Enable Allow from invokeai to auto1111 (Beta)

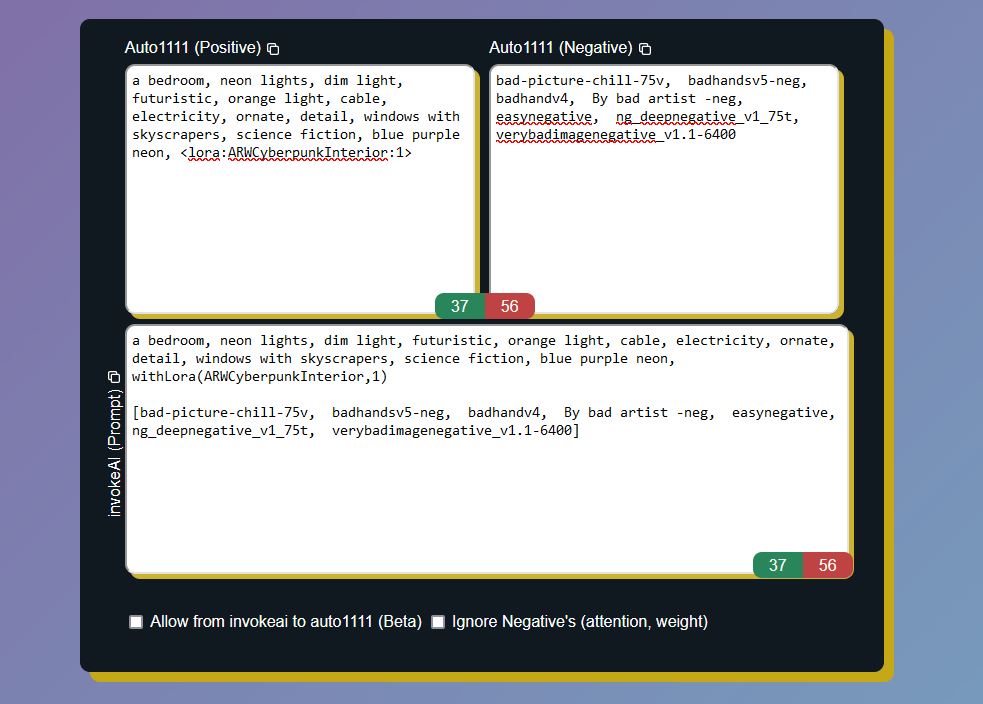click(135, 622)
